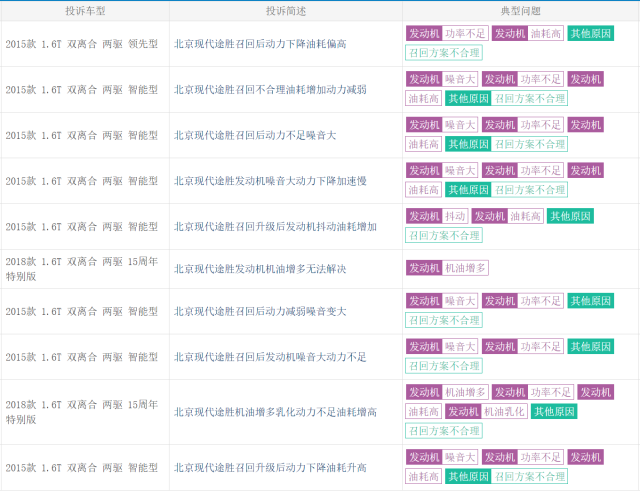The height and width of the screenshot is (492, 640).
Task: Open complaint 北京现代途胜召回升级后发动机抖动油耗增加
Action: (275, 227)
